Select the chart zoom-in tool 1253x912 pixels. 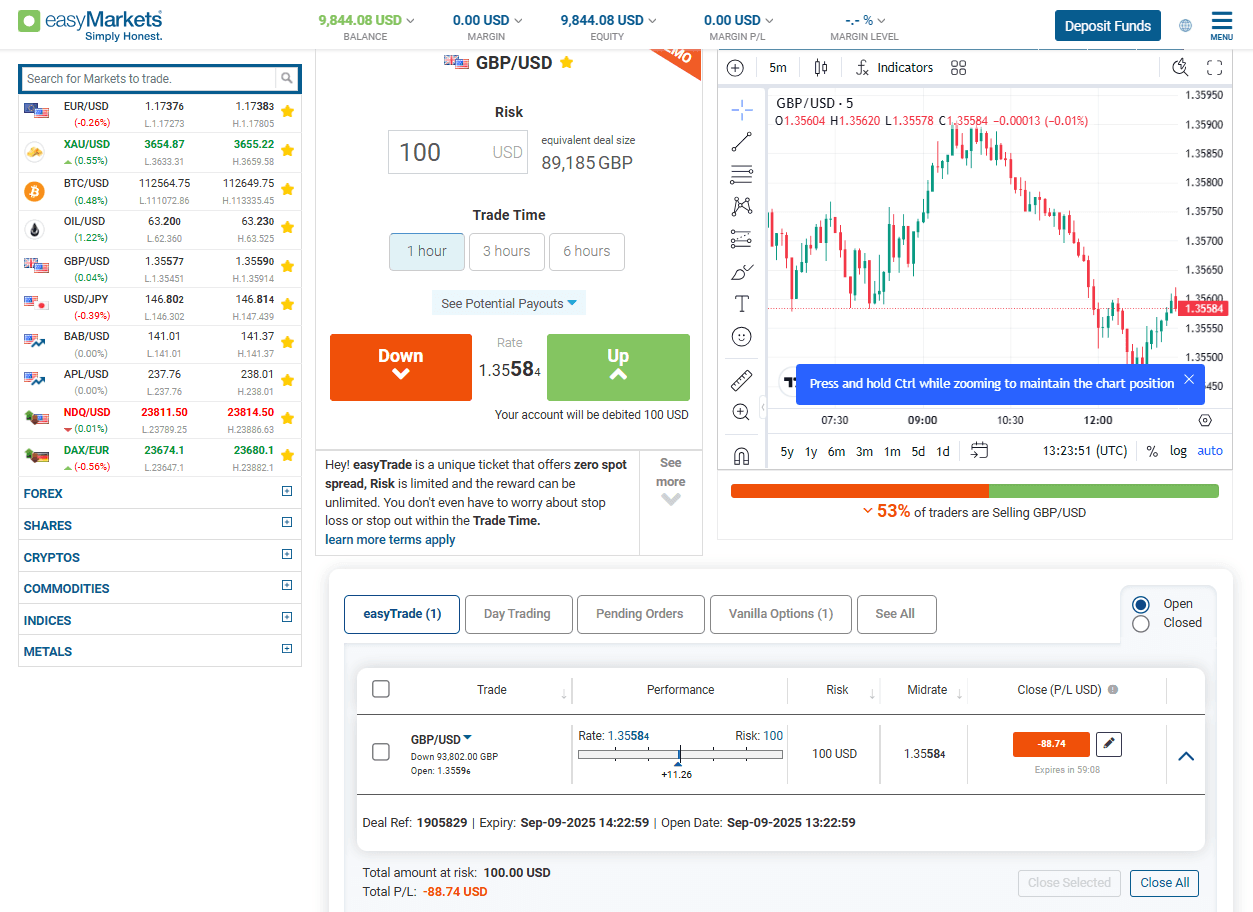click(x=741, y=412)
